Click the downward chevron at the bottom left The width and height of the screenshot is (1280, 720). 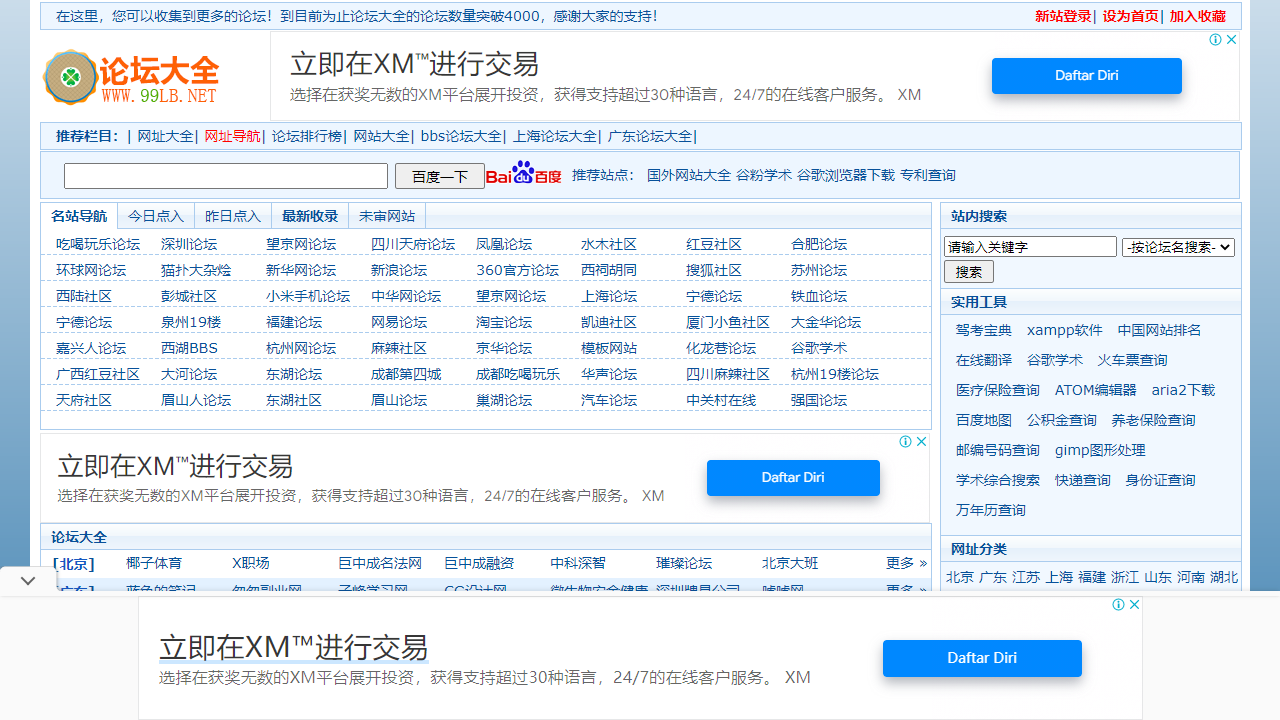point(27,580)
